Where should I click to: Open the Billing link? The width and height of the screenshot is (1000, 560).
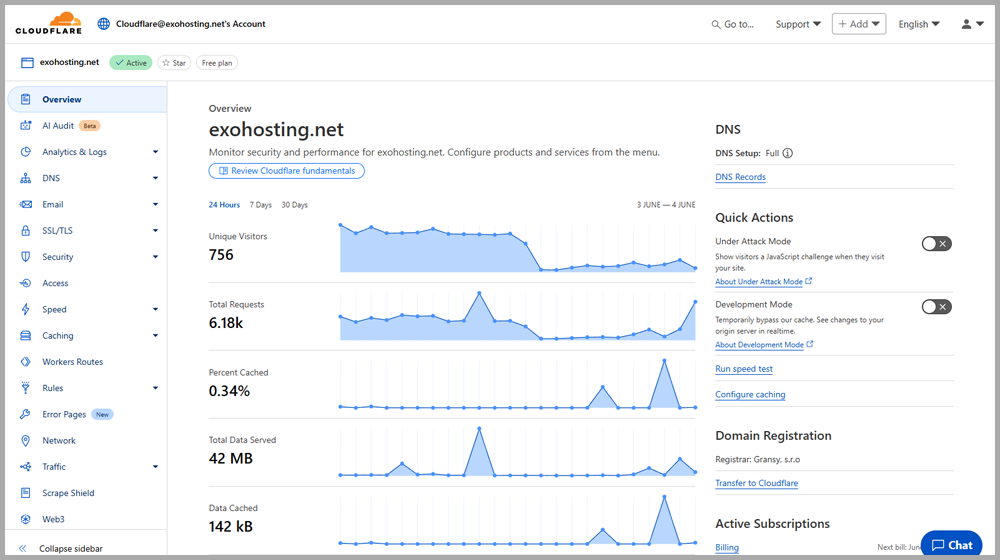727,548
